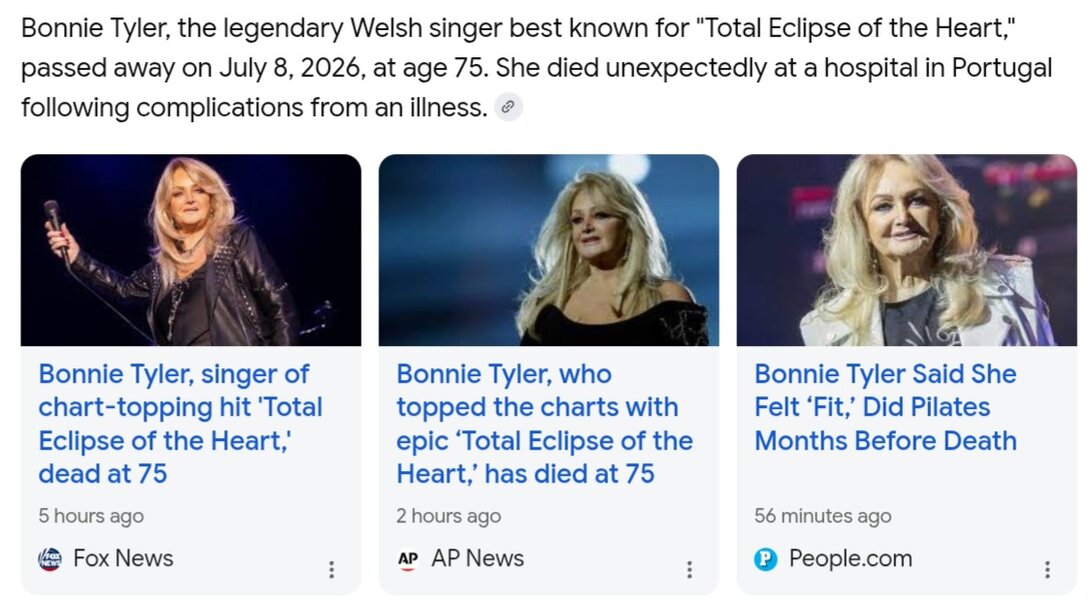Click the People.com article thumbnail image

pos(907,250)
